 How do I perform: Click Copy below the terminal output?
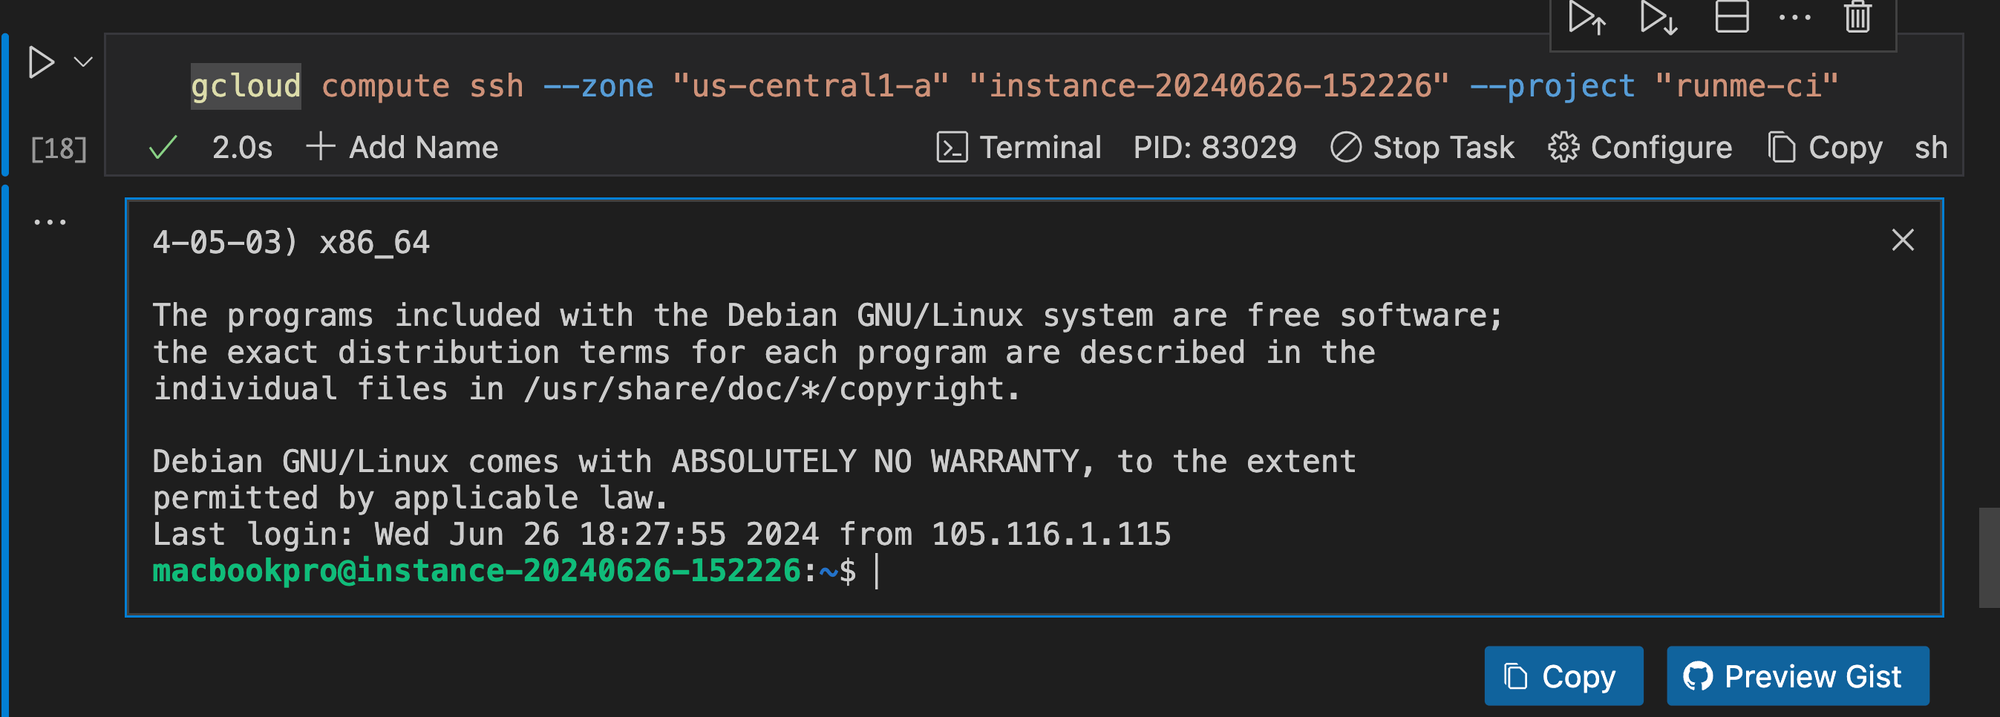point(1563,676)
